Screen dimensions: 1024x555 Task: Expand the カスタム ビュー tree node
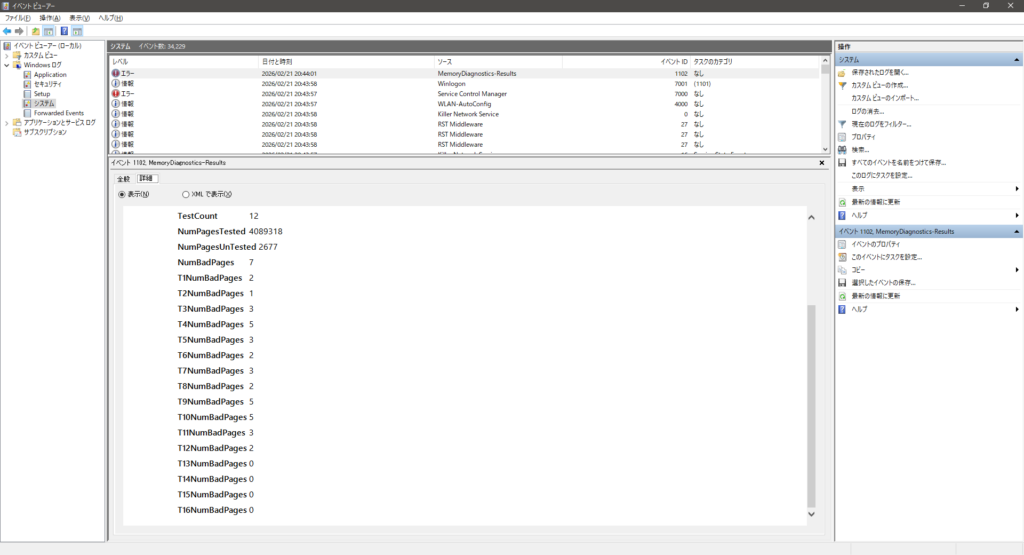pos(6,55)
